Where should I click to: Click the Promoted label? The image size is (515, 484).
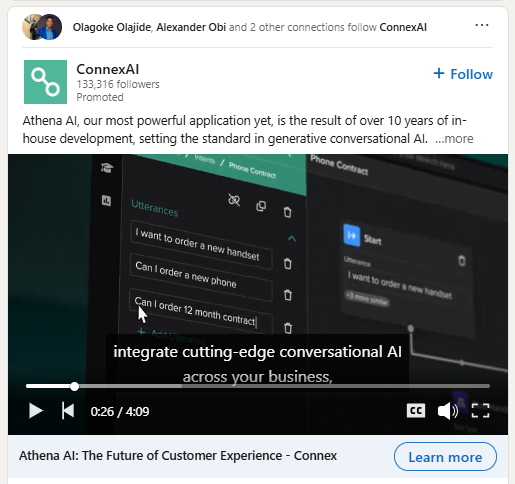point(100,97)
